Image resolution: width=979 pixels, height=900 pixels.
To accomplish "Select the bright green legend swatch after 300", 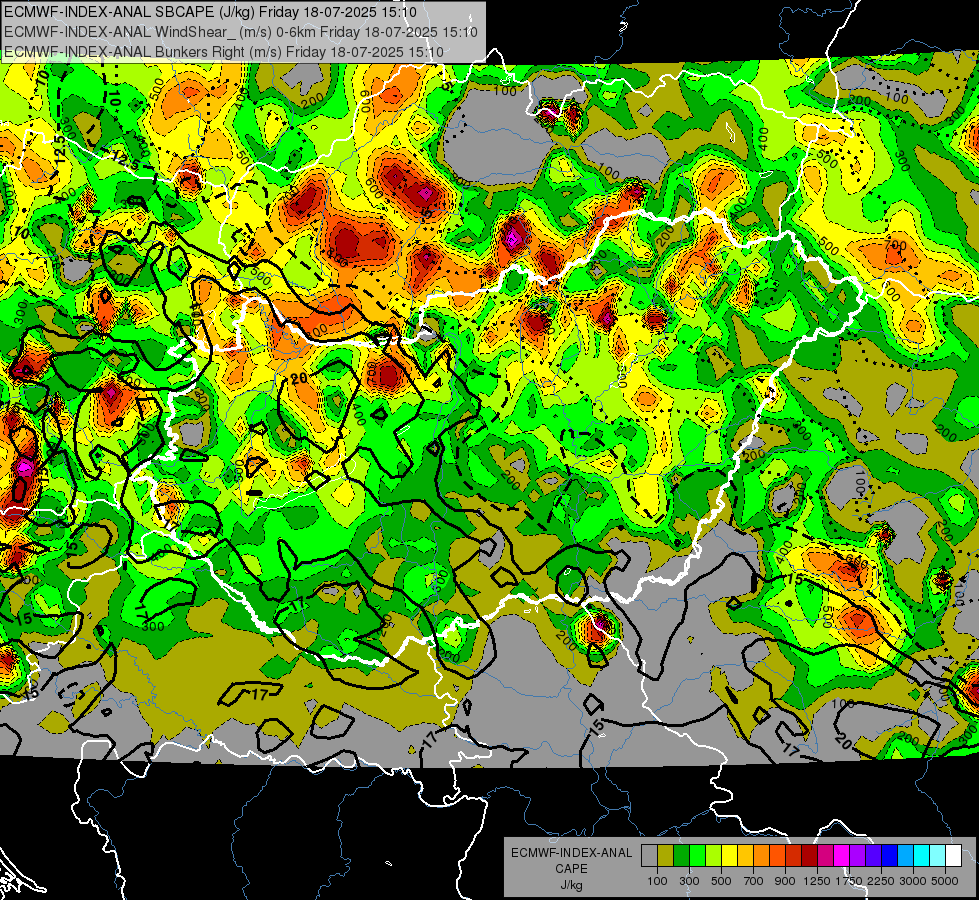I will (x=697, y=855).
